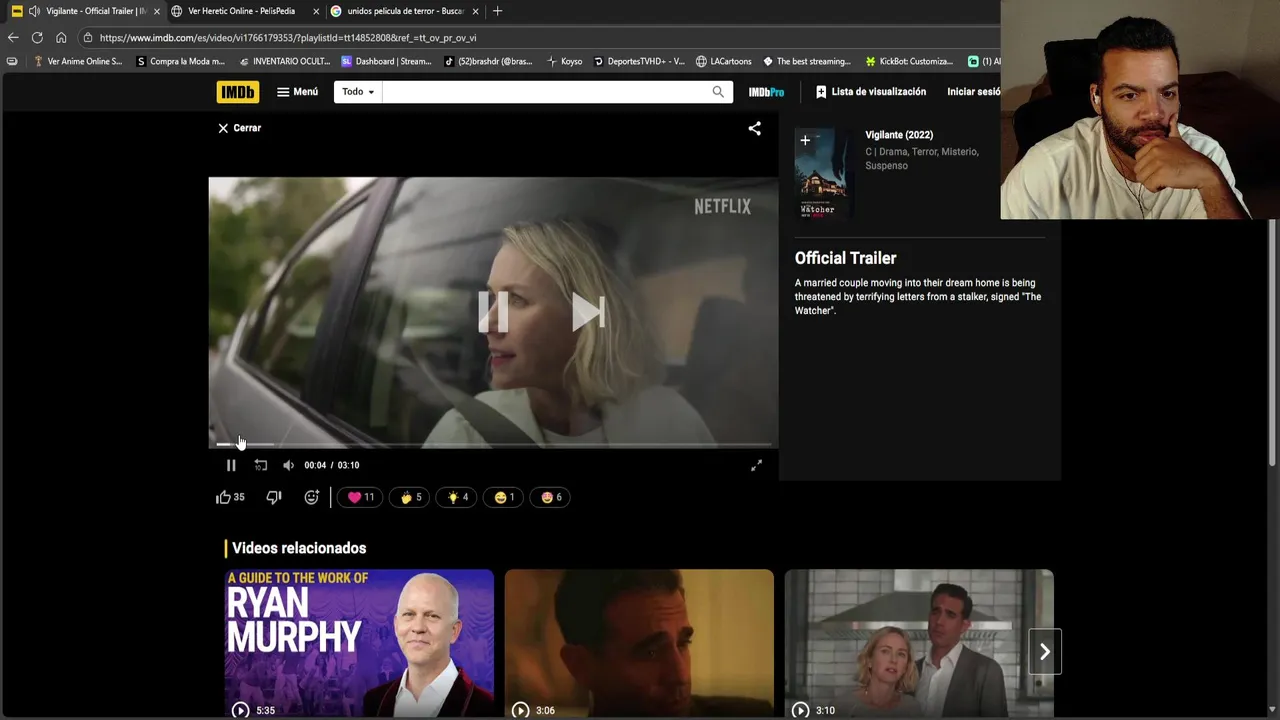Click Iniciar sesión
Viewport: 1280px width, 720px height.
[x=973, y=92]
